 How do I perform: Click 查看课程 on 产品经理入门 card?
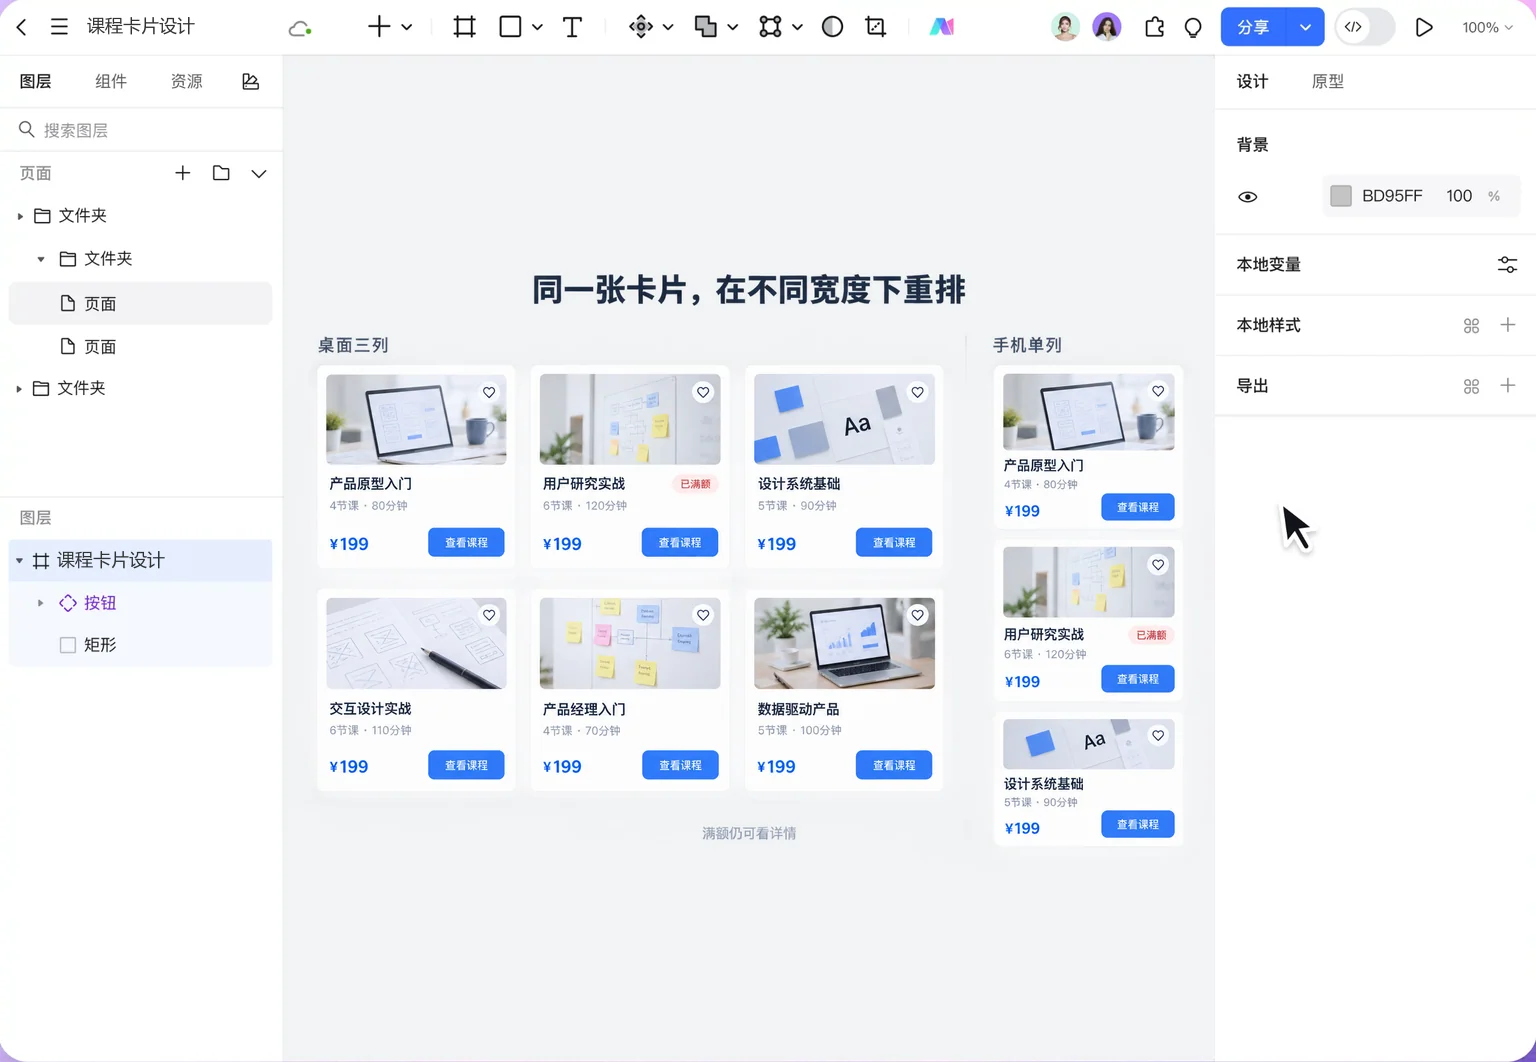[x=680, y=765]
